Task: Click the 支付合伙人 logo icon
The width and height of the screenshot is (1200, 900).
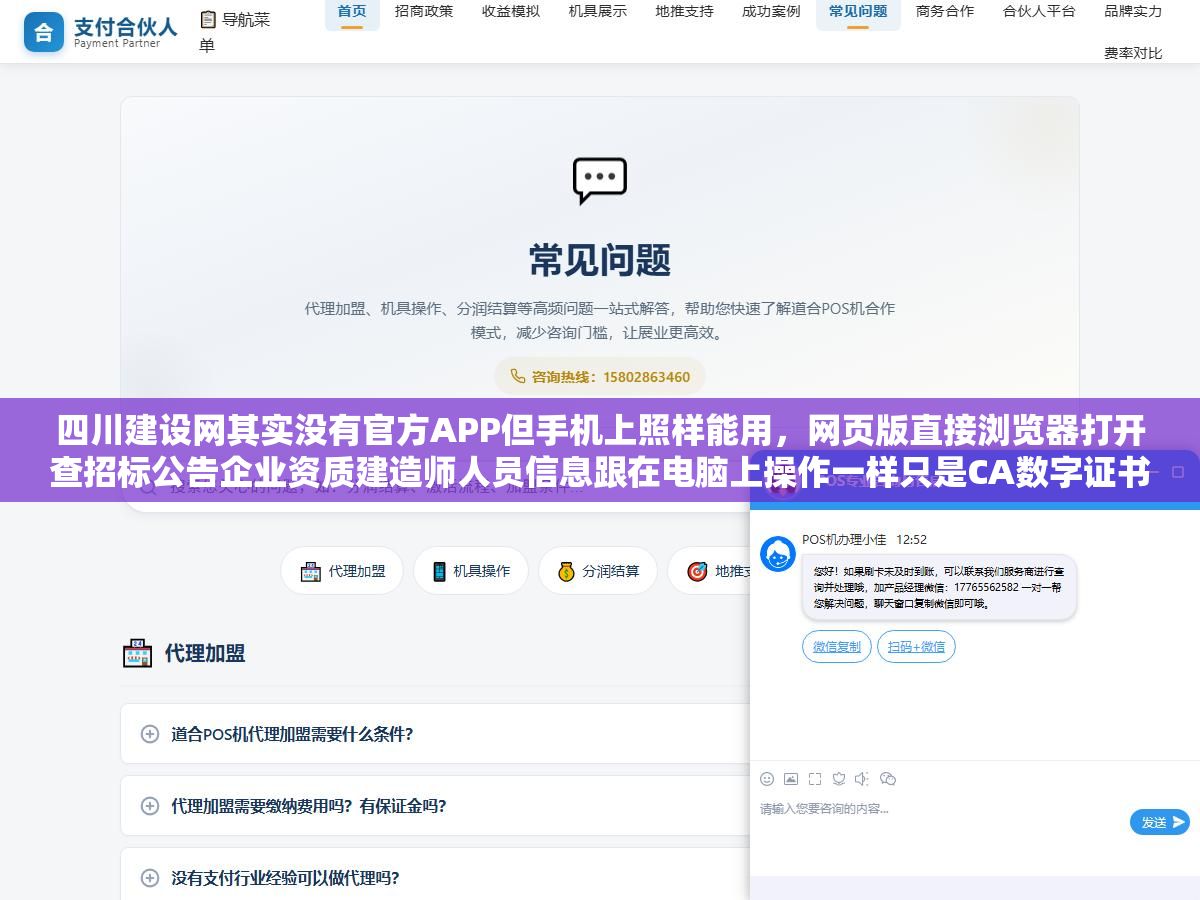Action: pos(43,32)
